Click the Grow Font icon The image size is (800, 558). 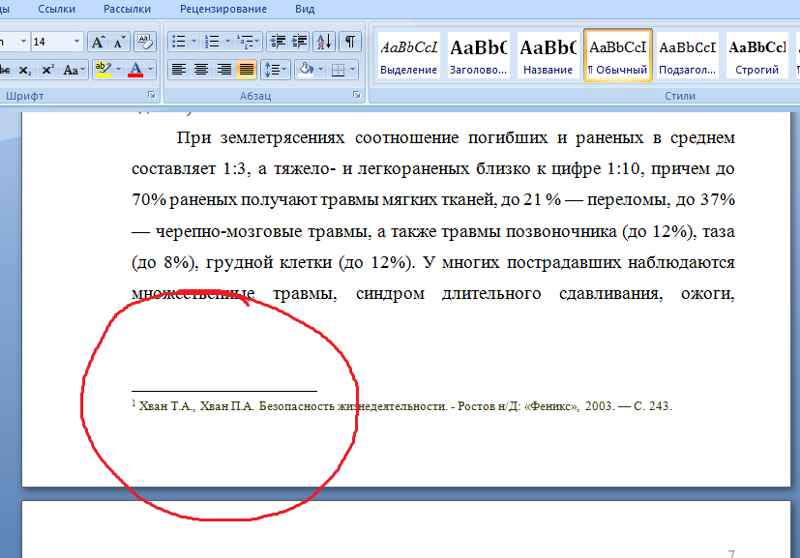99,42
